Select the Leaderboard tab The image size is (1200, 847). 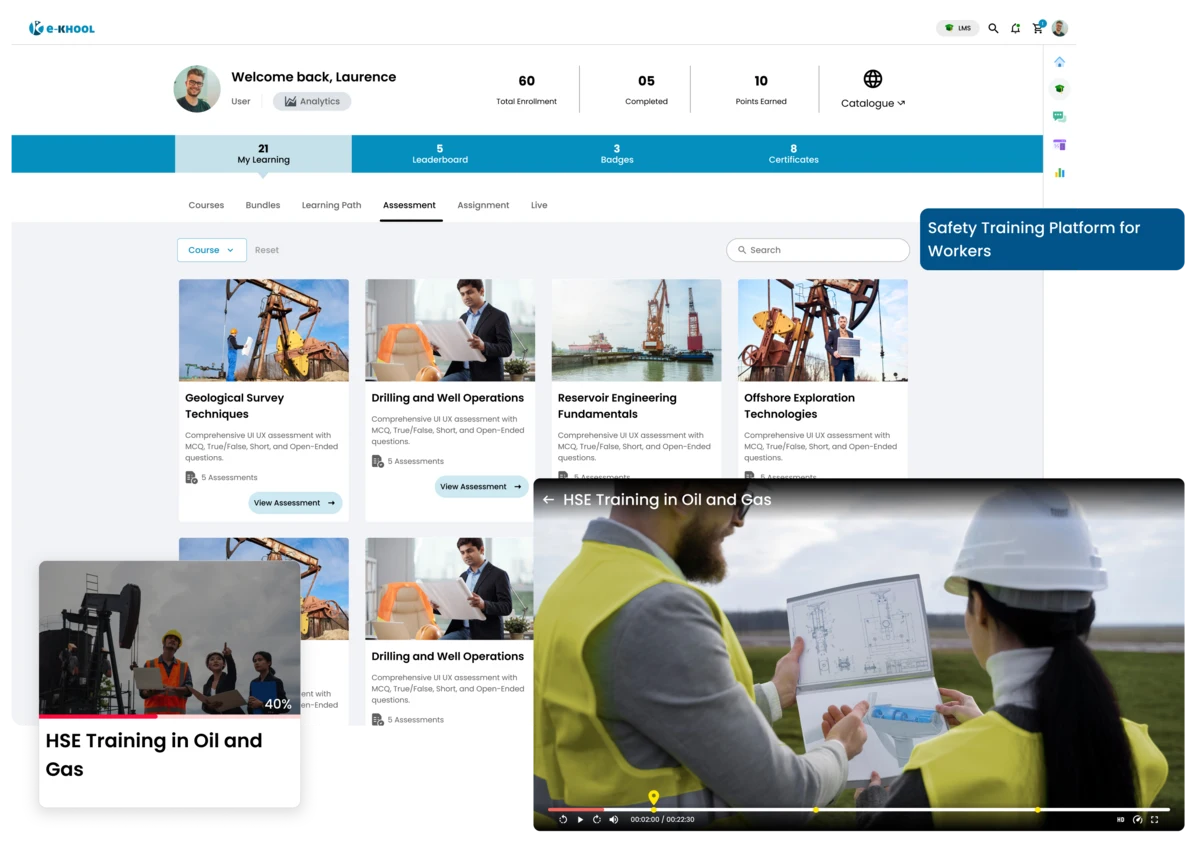coord(440,154)
